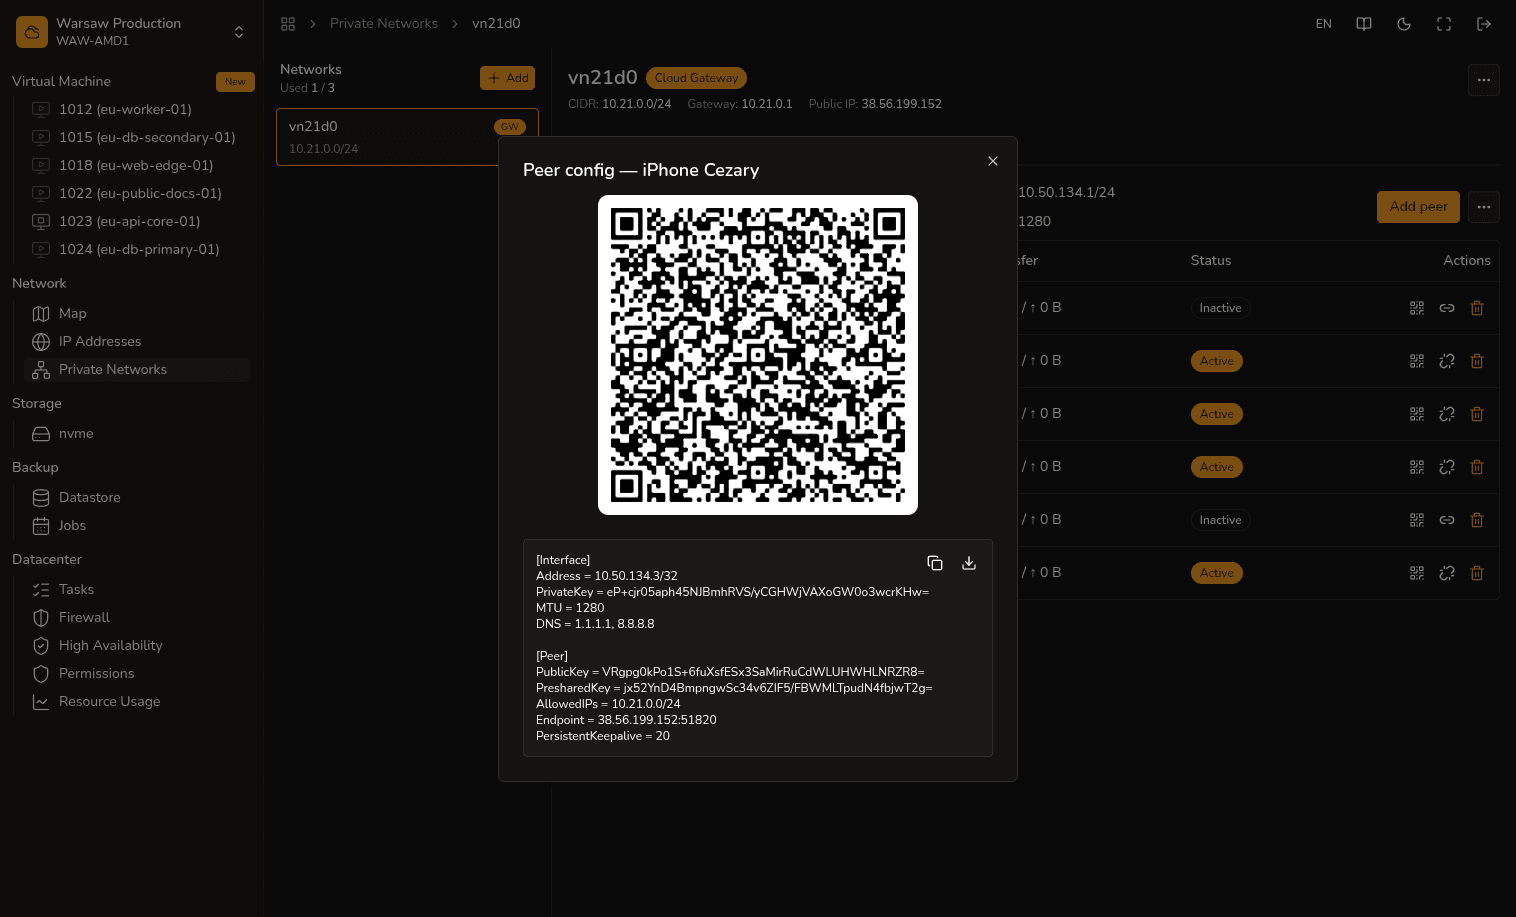1516x917 pixels.
Task: Open the vn21d0 network options menu
Action: click(1484, 80)
